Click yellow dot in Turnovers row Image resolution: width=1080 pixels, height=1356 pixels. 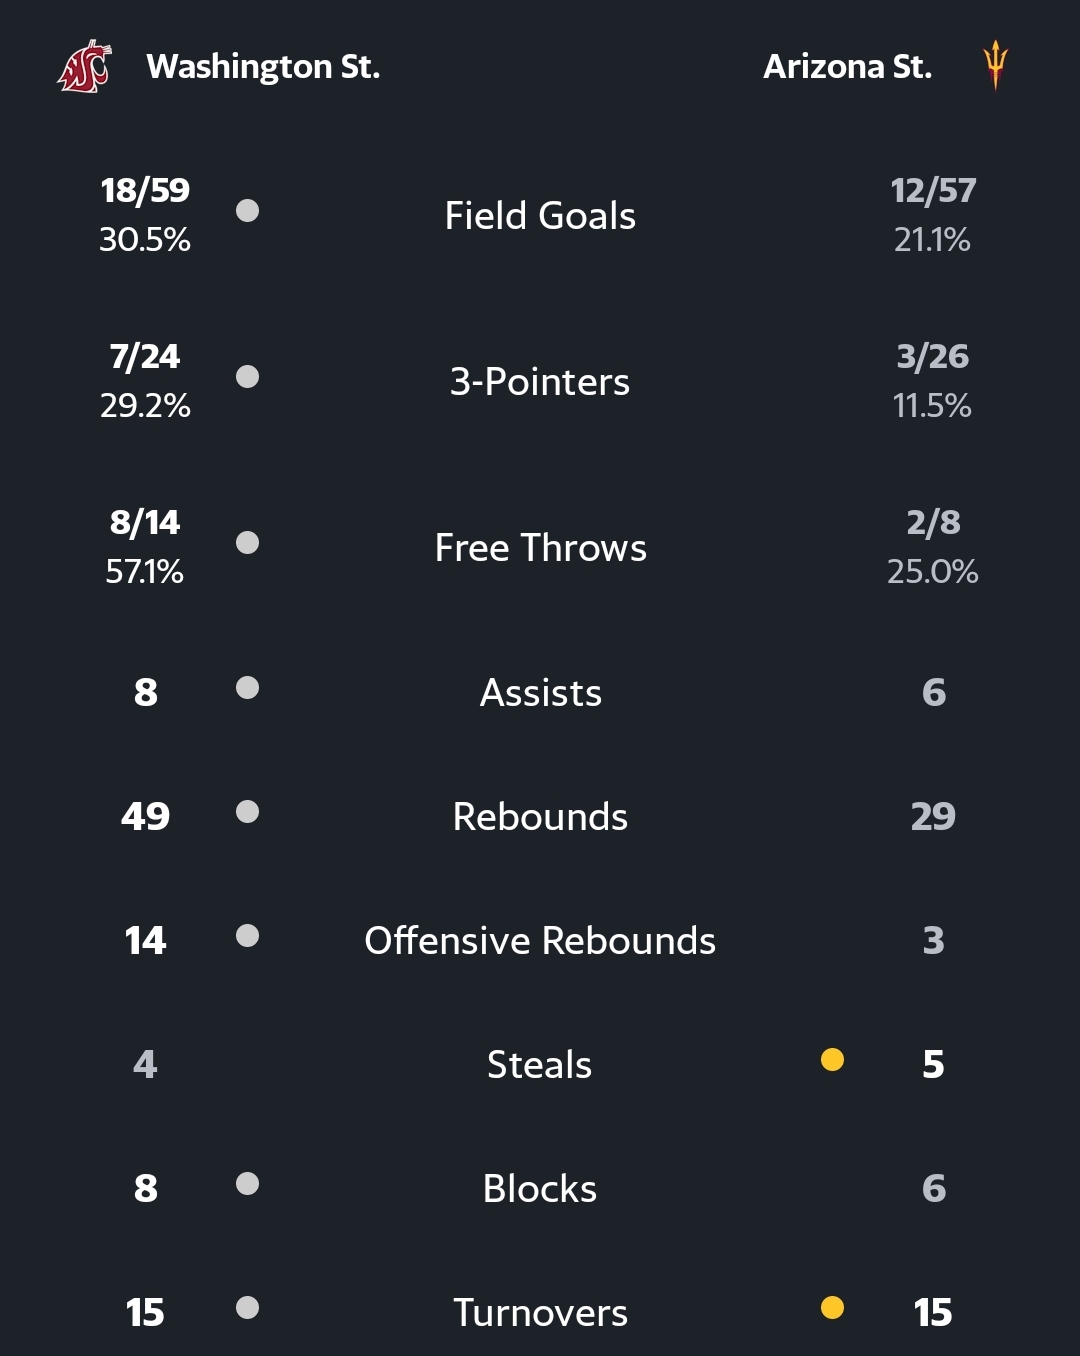[x=832, y=1308]
